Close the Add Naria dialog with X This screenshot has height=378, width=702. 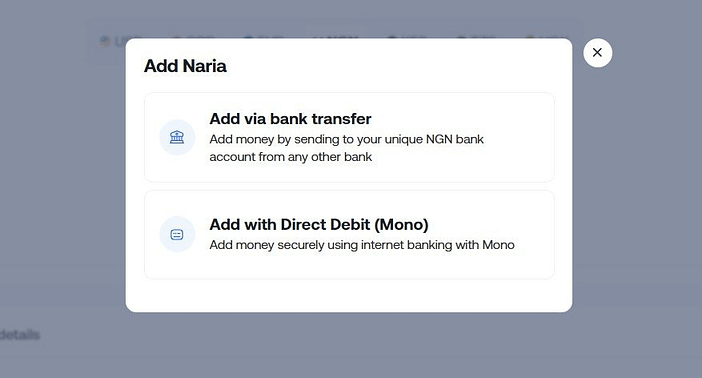pos(597,53)
